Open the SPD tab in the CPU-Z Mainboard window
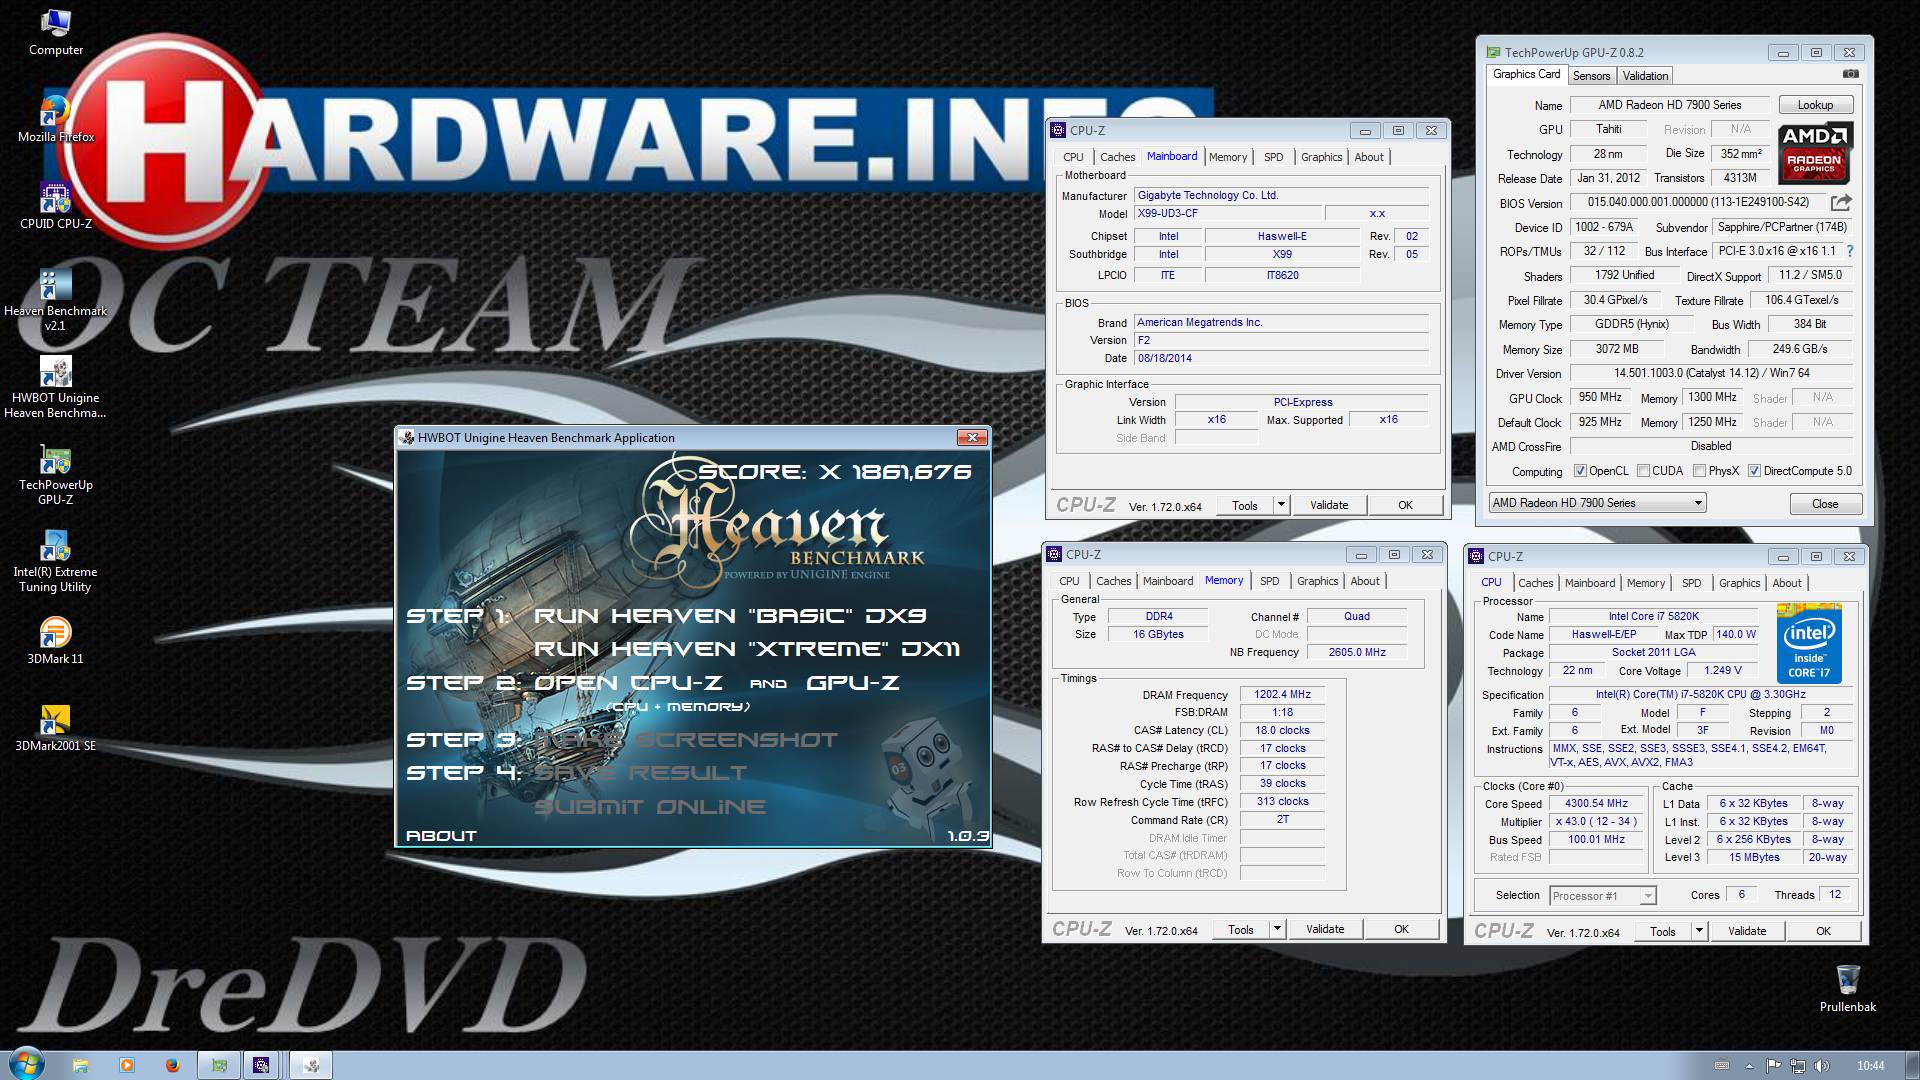This screenshot has width=1920, height=1080. pyautogui.click(x=1273, y=157)
